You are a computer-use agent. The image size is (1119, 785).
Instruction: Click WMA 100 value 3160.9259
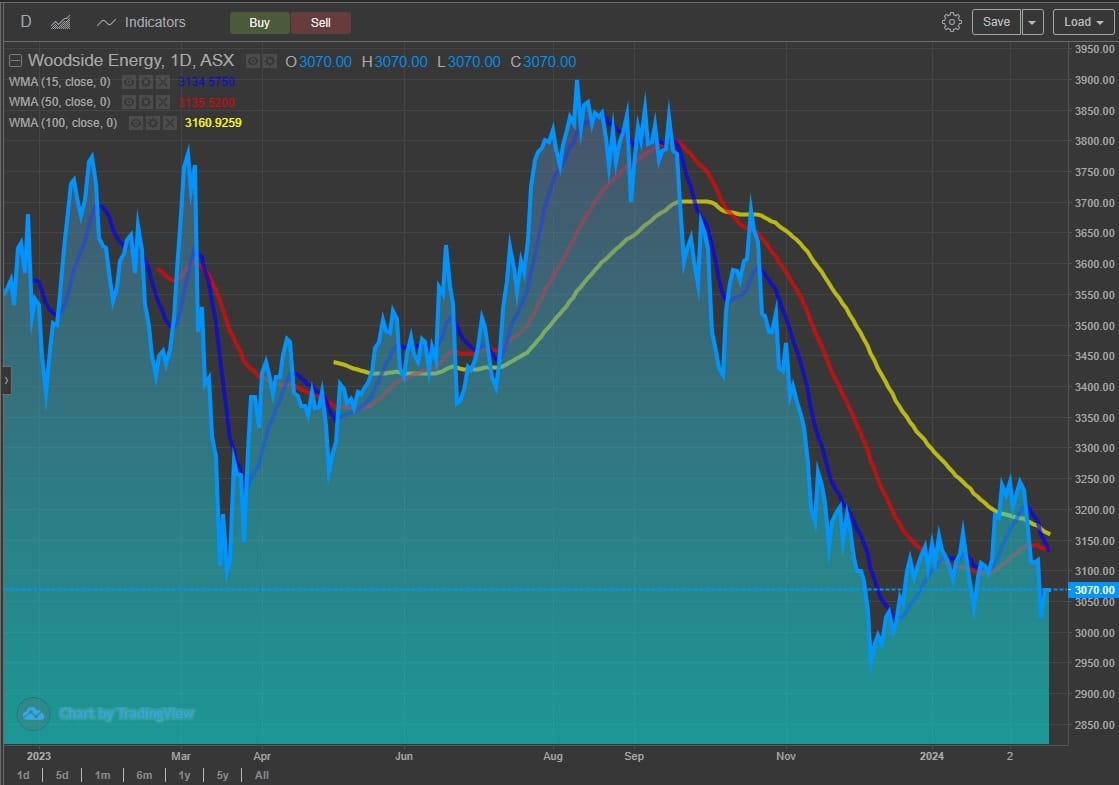coord(213,123)
